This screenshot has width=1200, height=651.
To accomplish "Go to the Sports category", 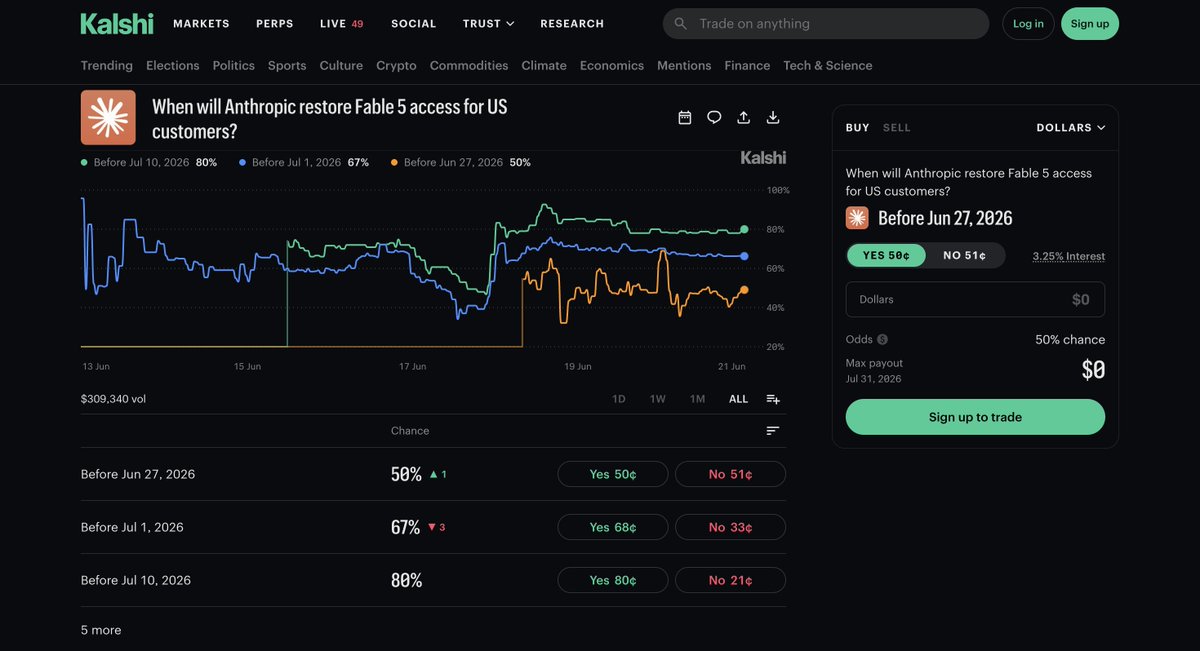I will click(x=287, y=65).
